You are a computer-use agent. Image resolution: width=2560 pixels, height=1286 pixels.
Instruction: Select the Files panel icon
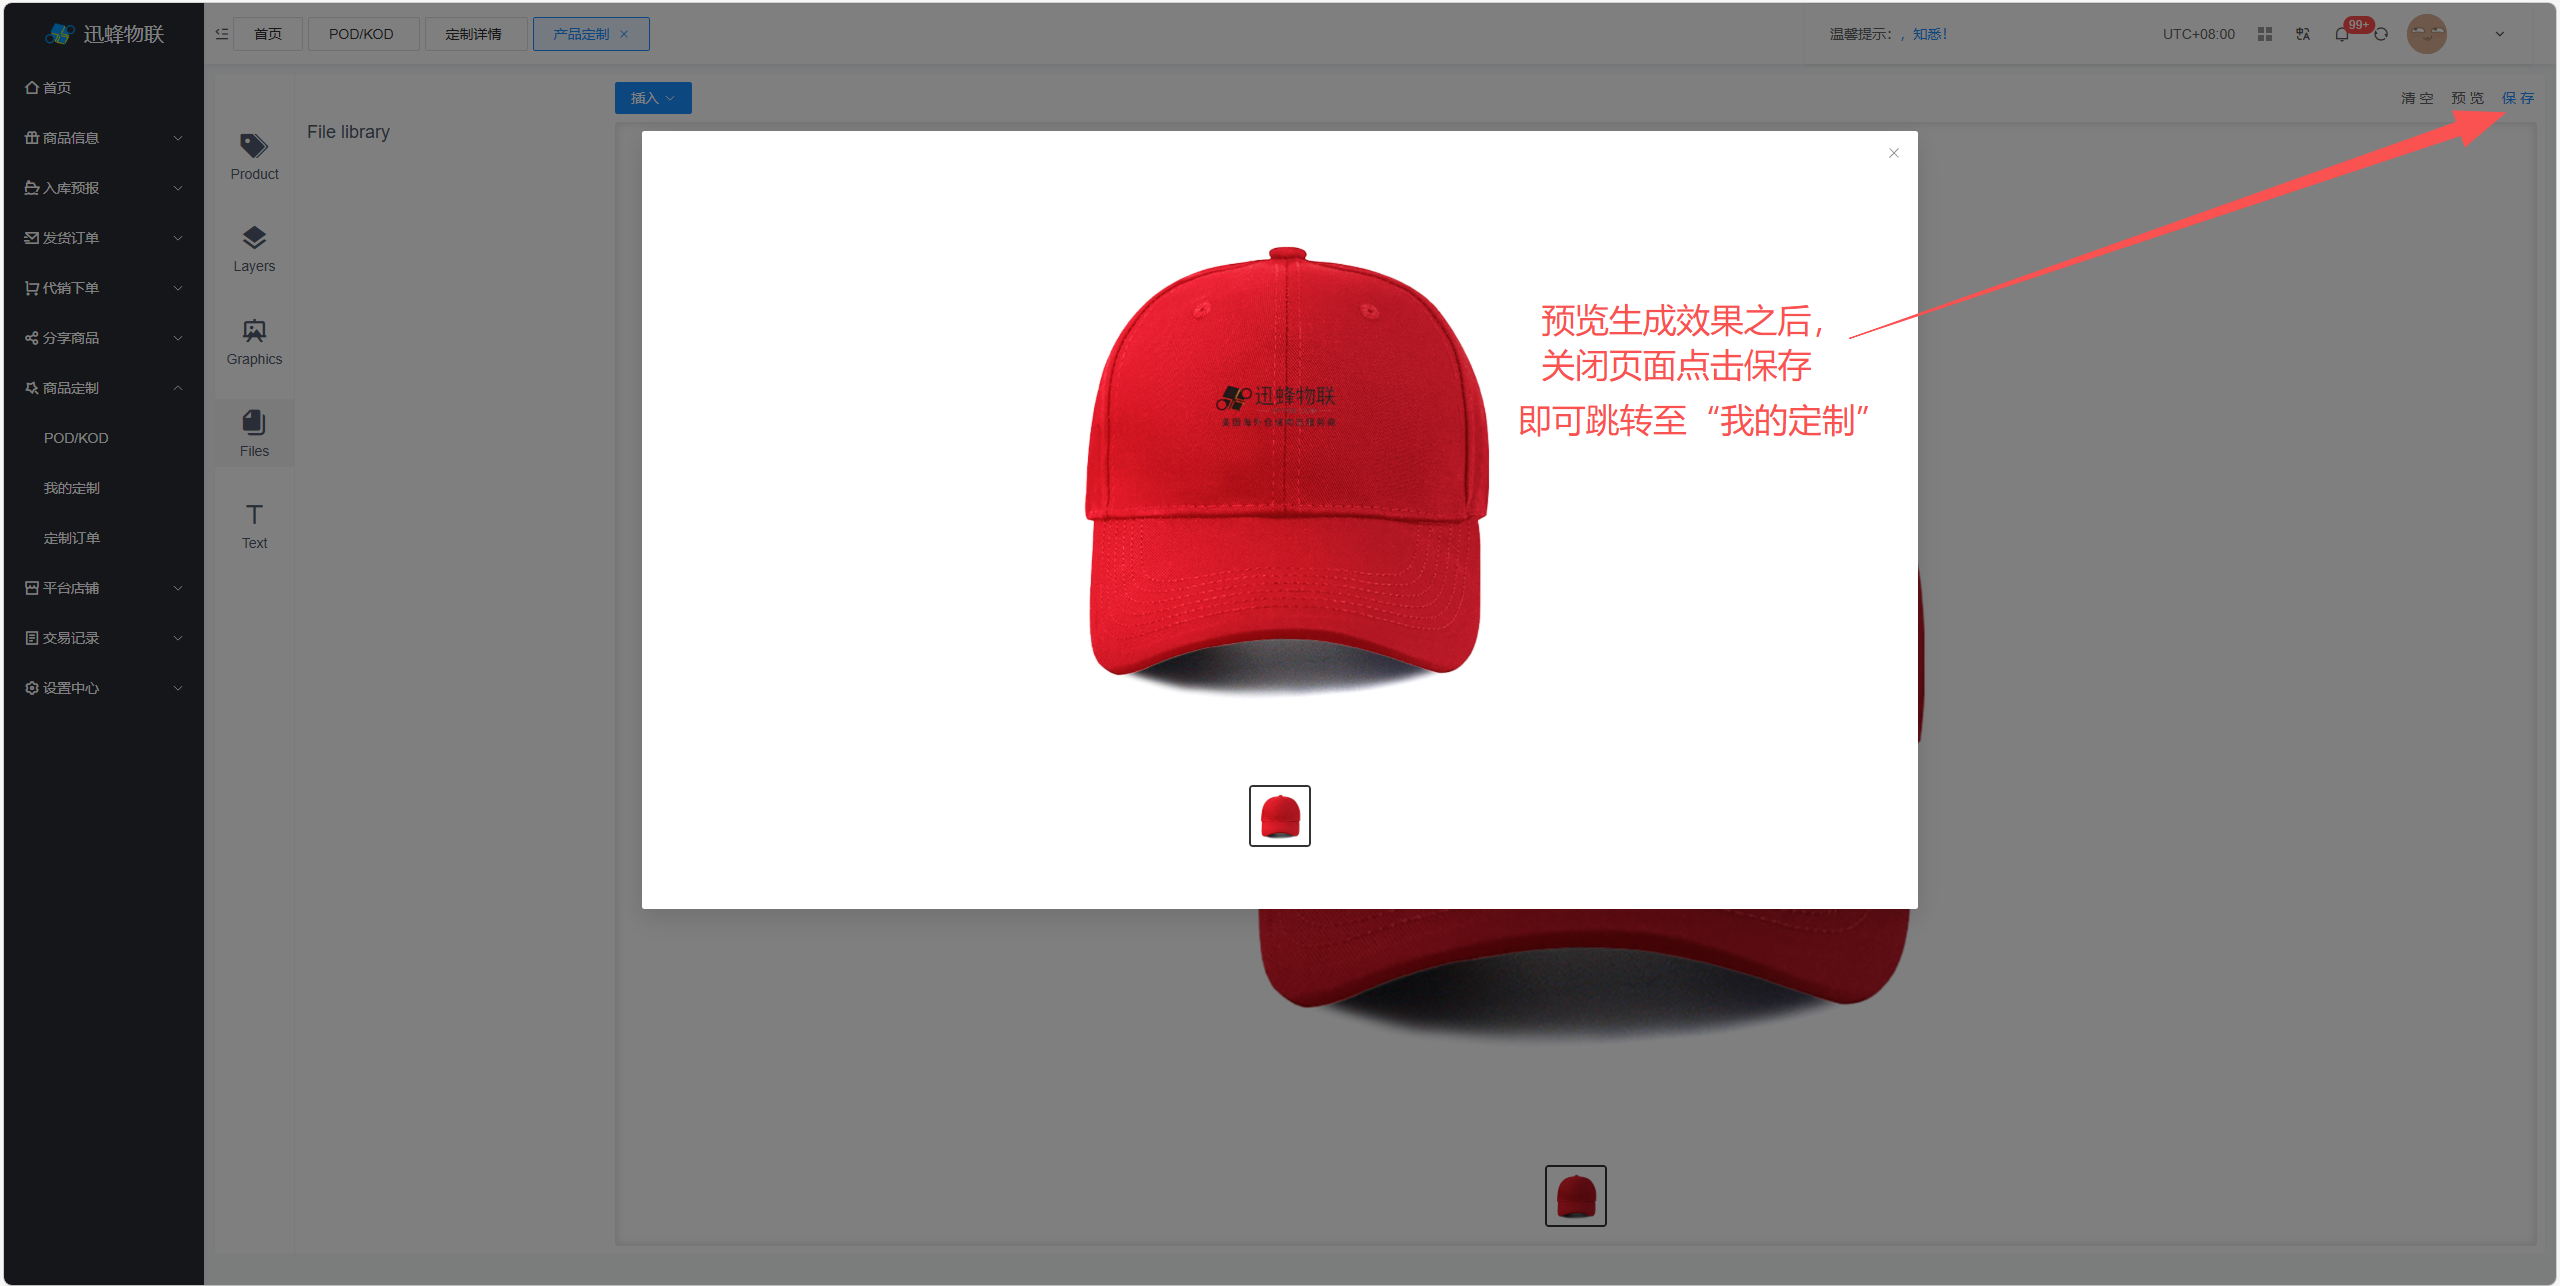[x=254, y=423]
